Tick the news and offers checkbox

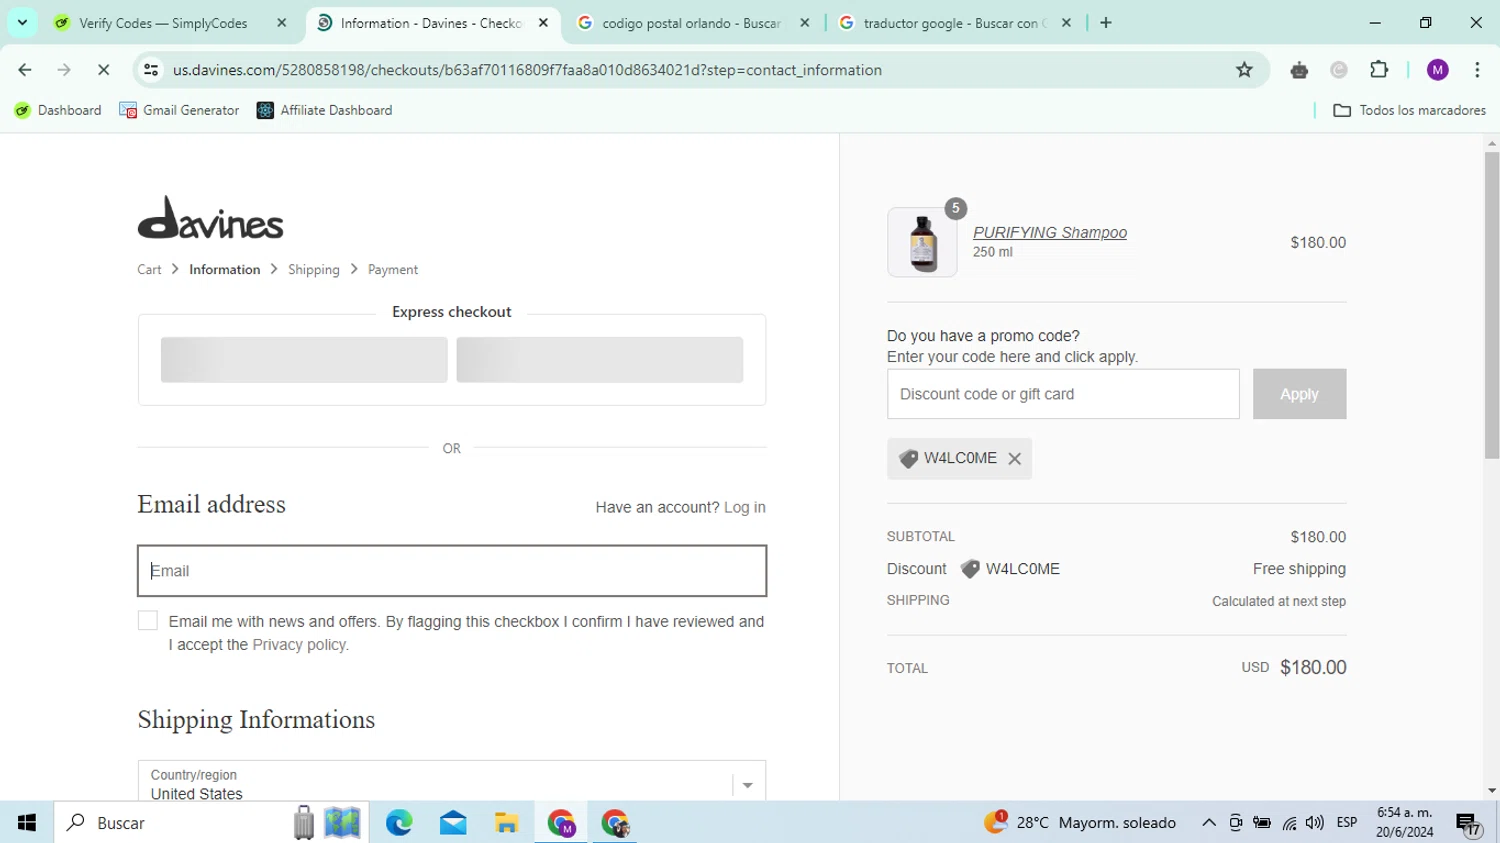[x=148, y=621]
